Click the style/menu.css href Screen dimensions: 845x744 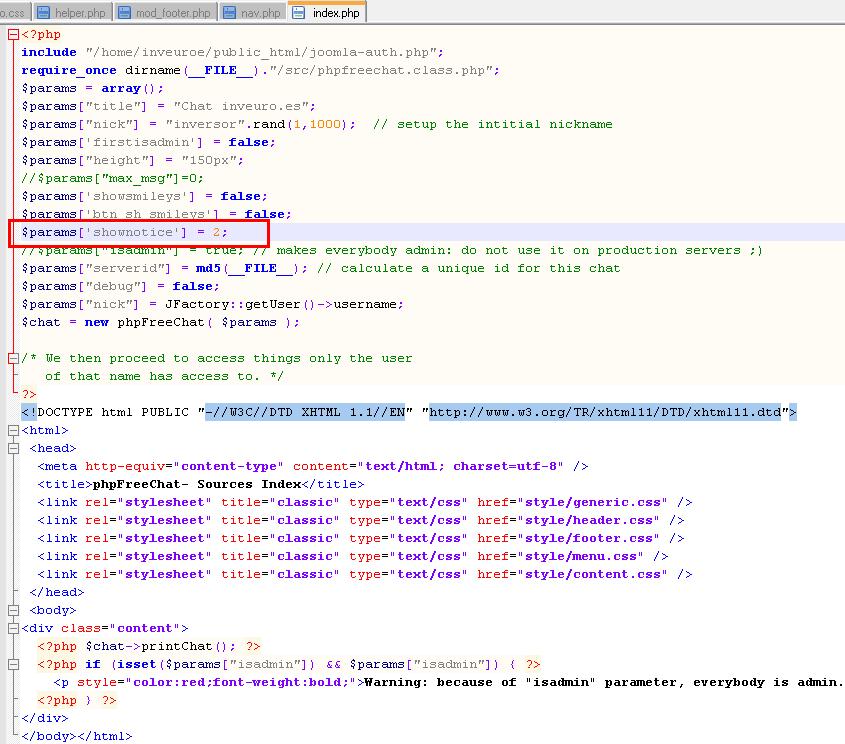[580, 557]
